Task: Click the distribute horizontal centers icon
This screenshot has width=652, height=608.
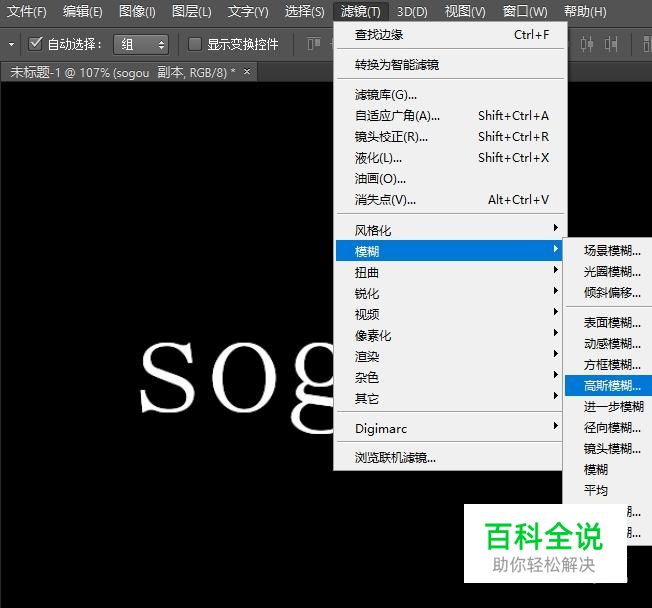Action: click(587, 44)
